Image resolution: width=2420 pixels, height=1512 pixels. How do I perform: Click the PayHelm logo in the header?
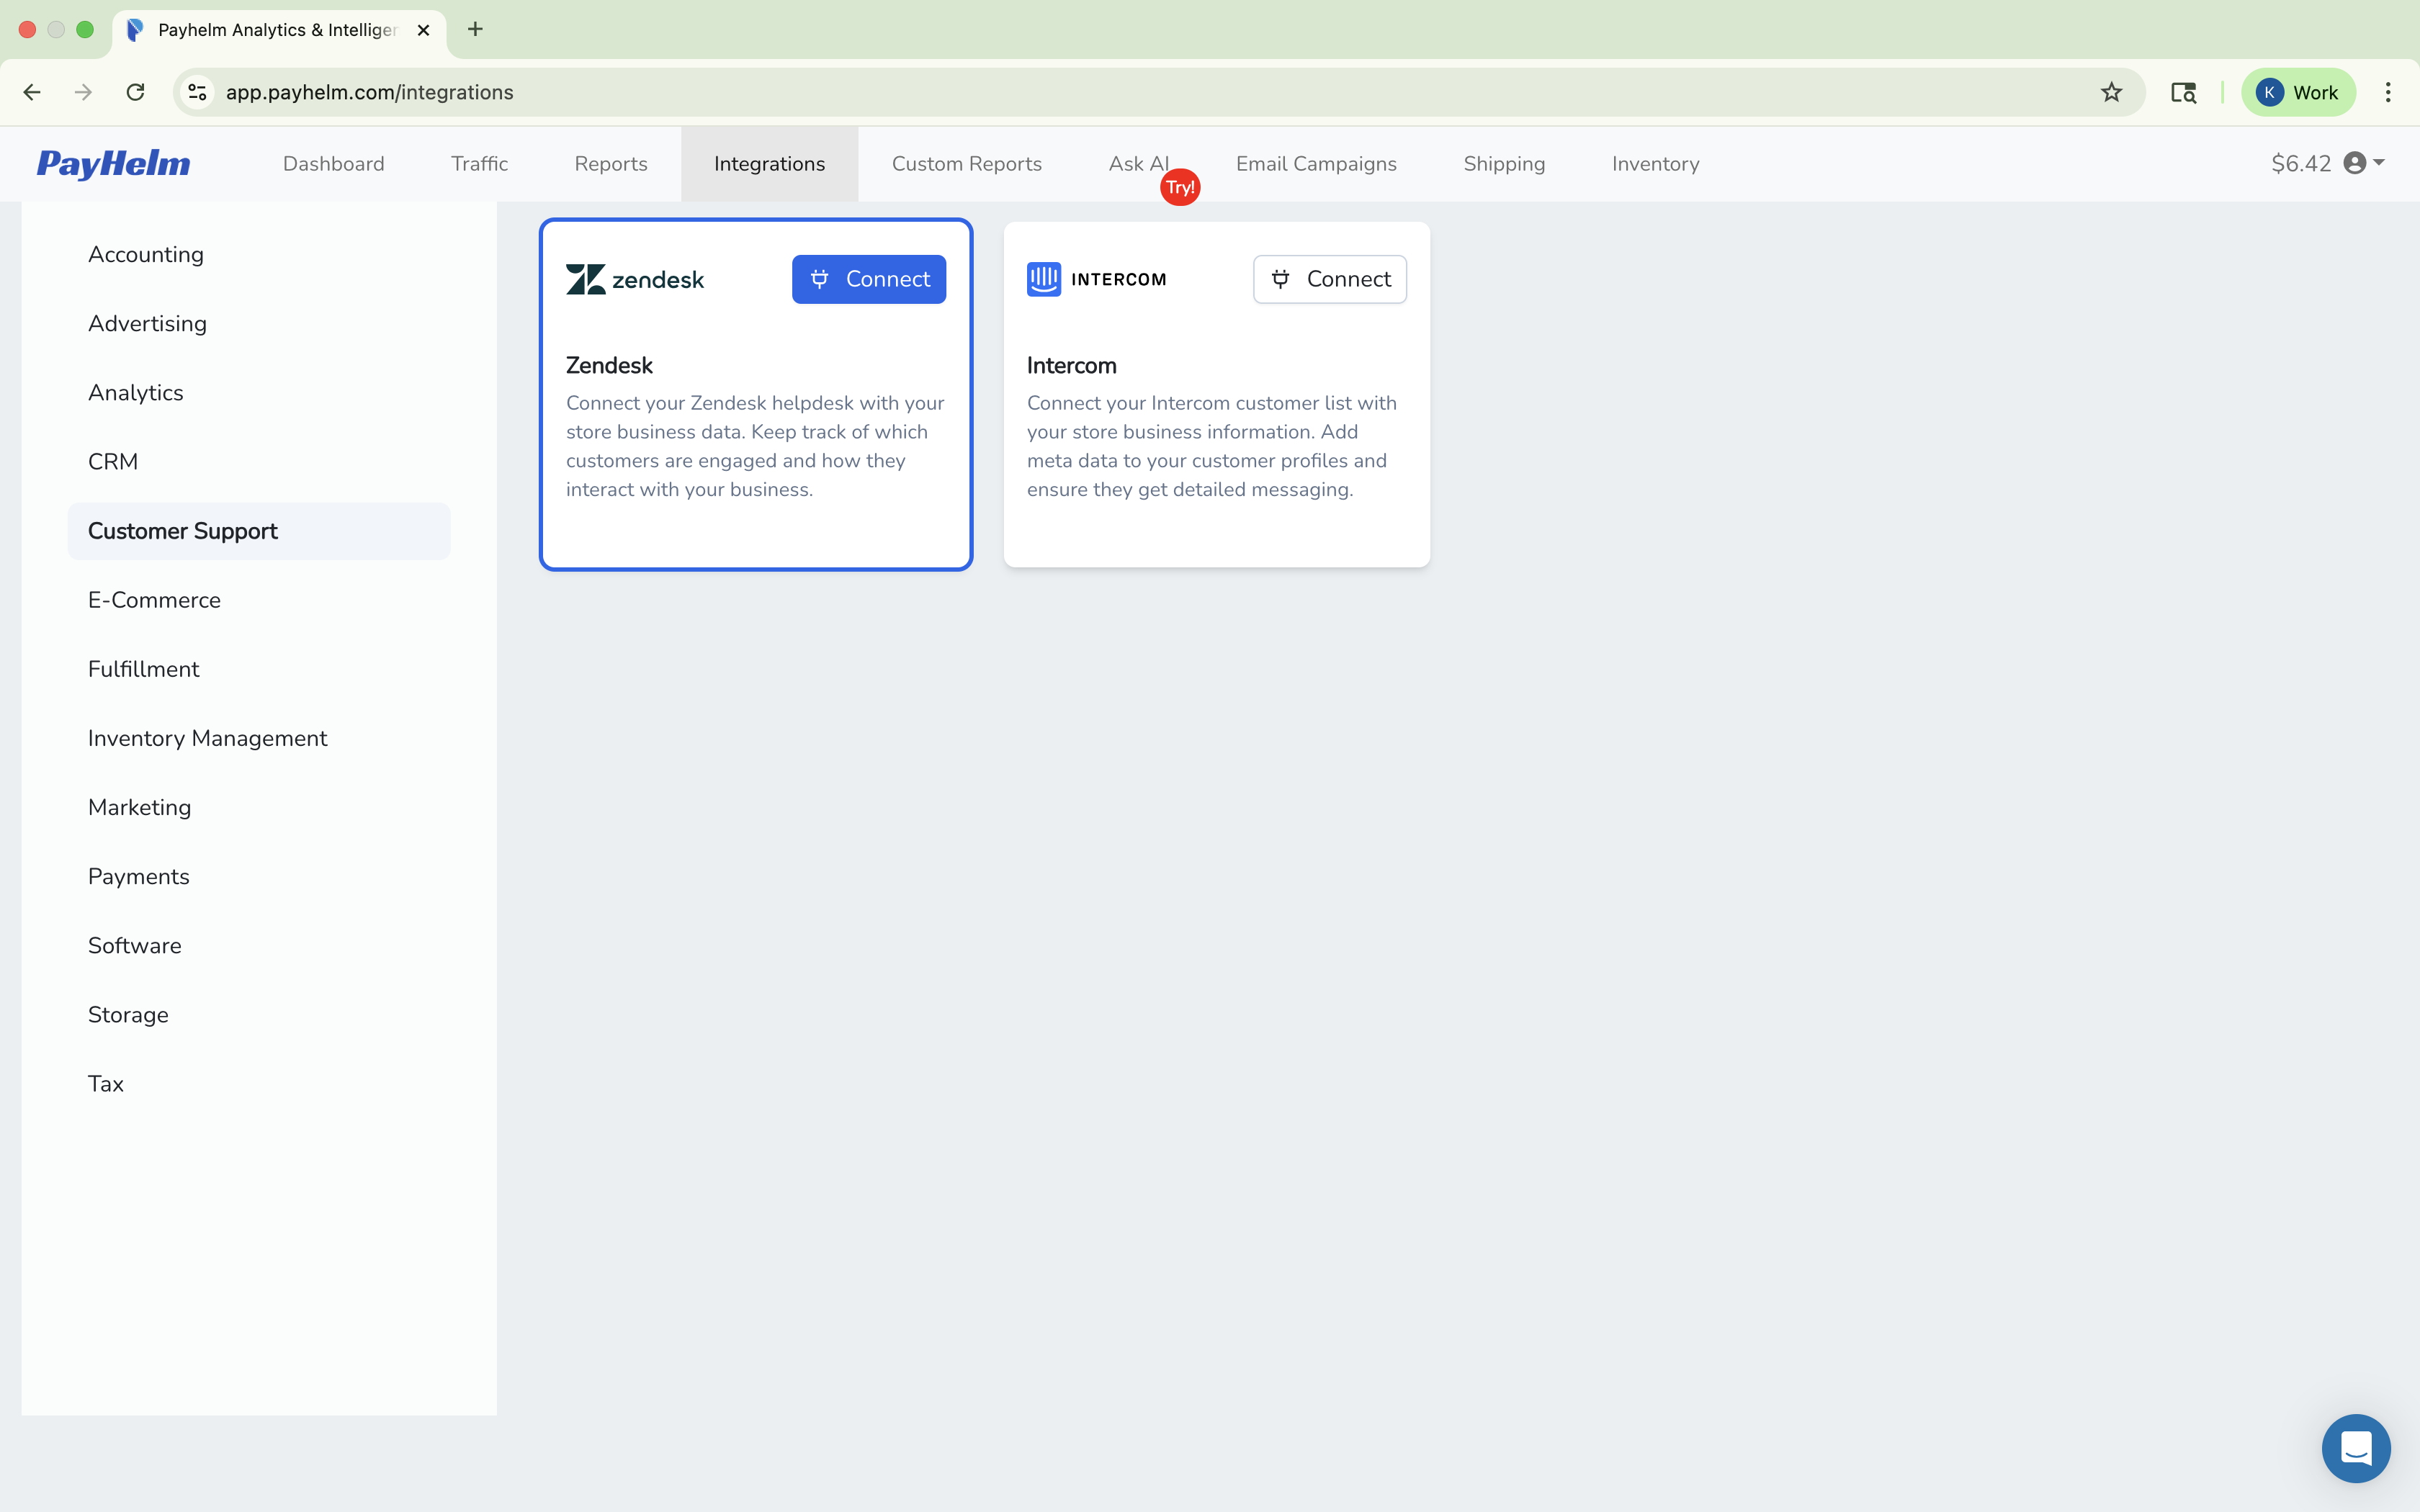113,163
